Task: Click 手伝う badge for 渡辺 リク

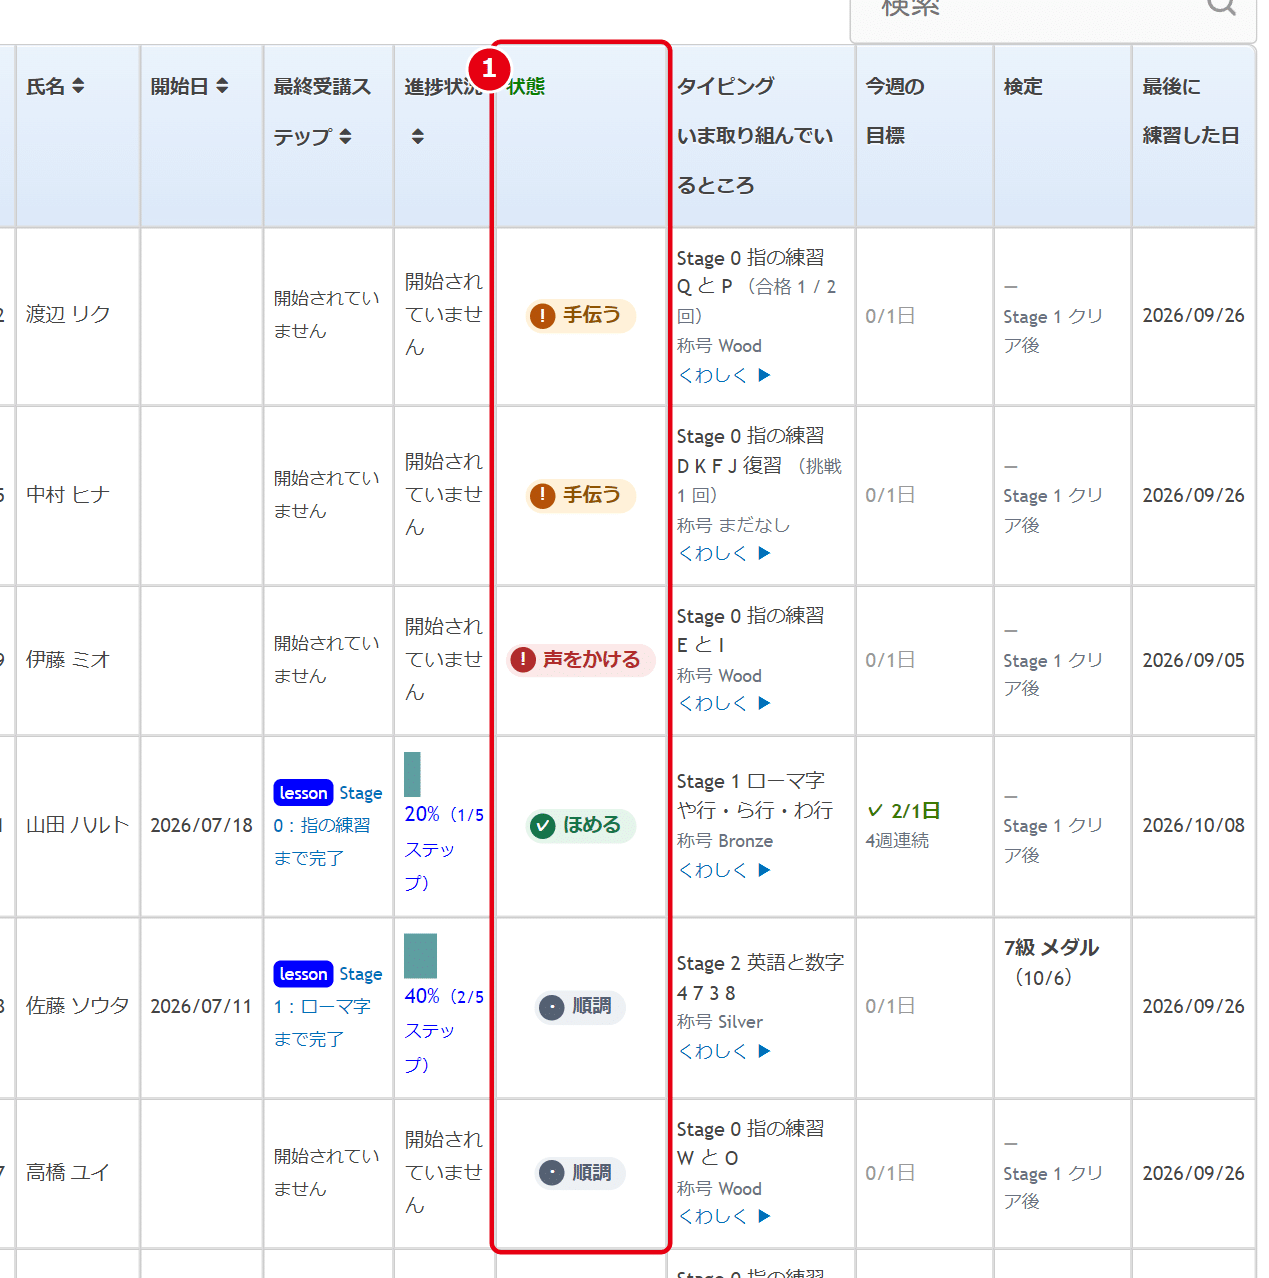Action: (x=581, y=316)
